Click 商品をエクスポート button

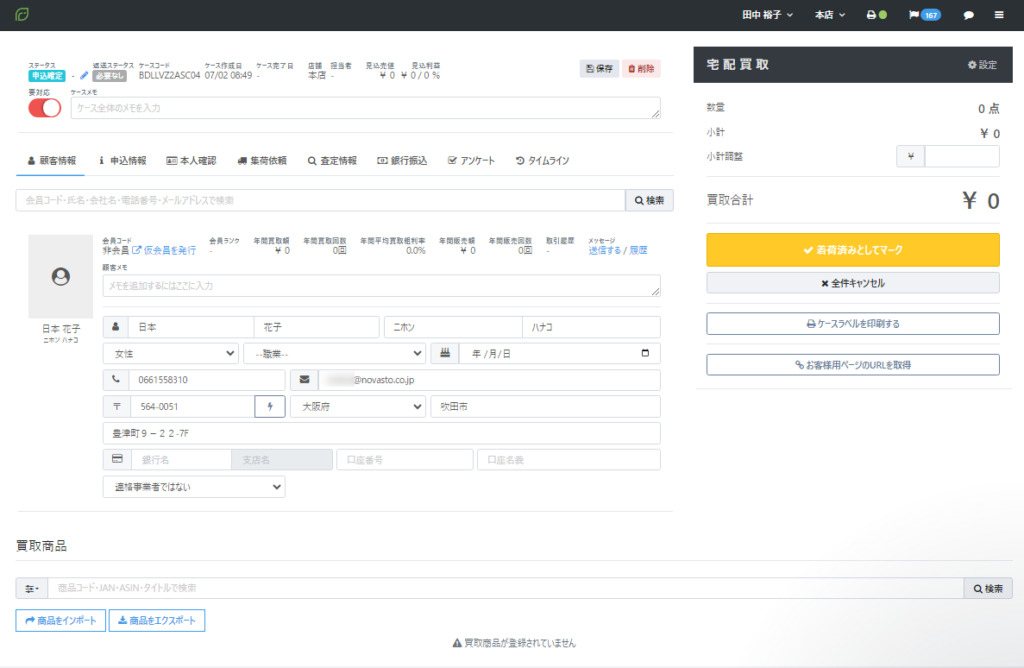157,620
